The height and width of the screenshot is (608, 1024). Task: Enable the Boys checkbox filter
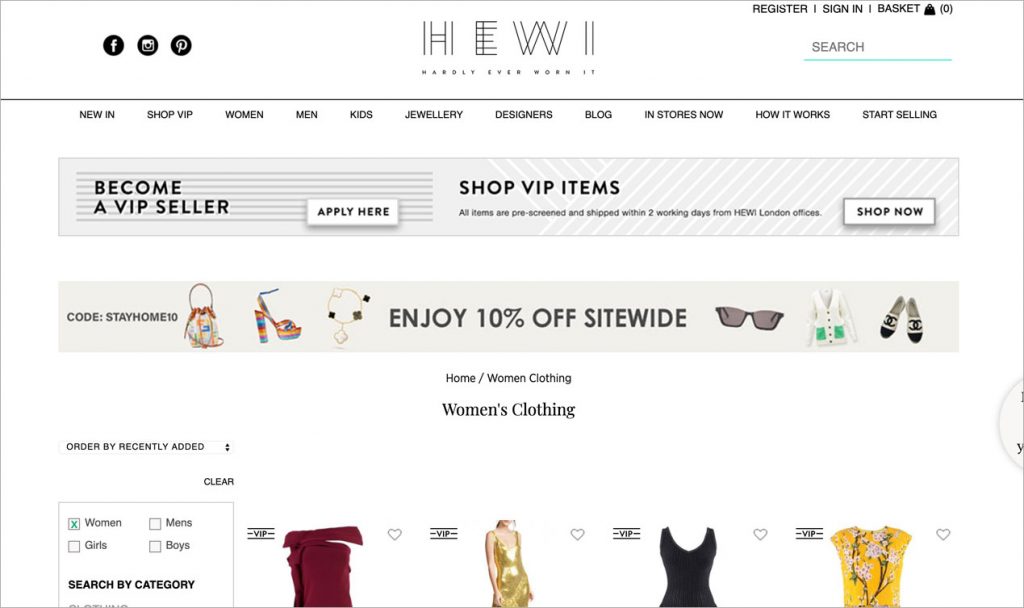pyautogui.click(x=155, y=546)
